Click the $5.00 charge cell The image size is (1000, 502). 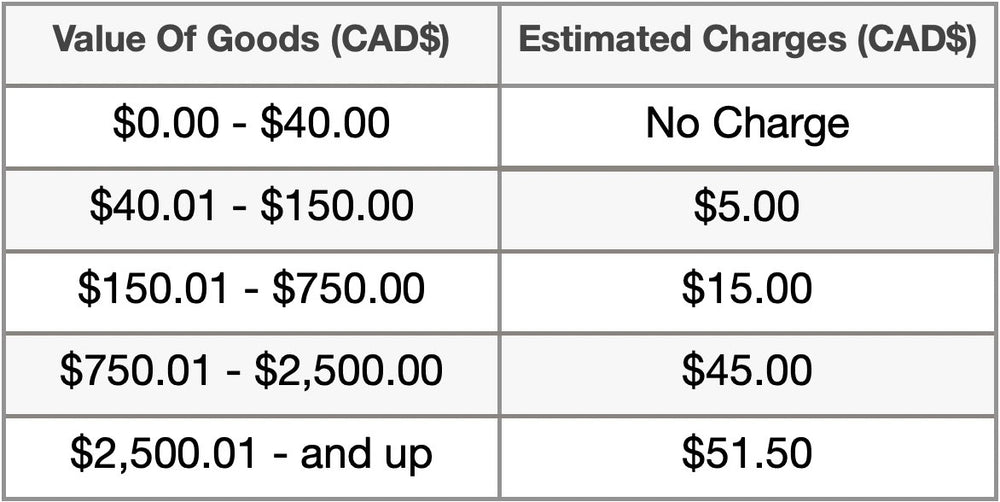[x=748, y=210]
